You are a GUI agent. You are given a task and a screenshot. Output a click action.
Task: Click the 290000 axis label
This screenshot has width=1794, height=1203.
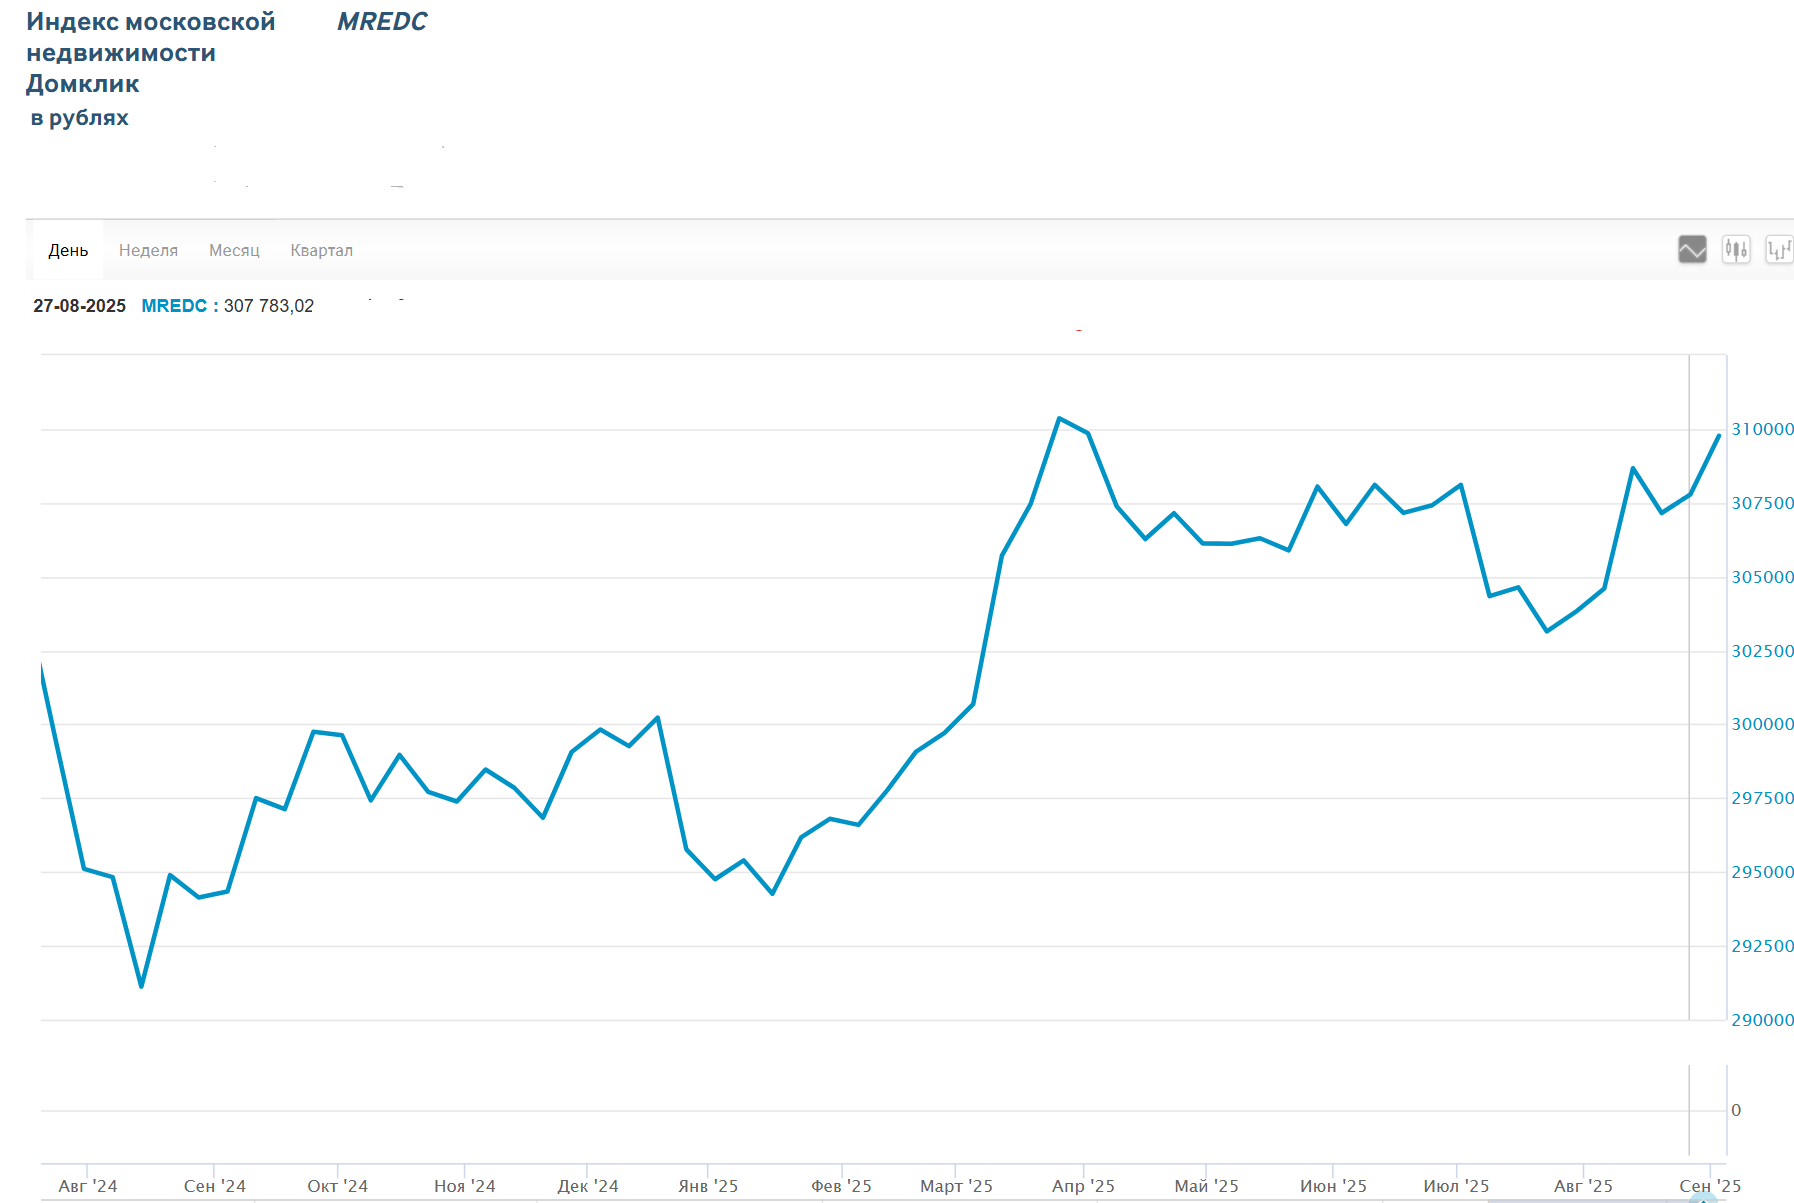(x=1762, y=1020)
